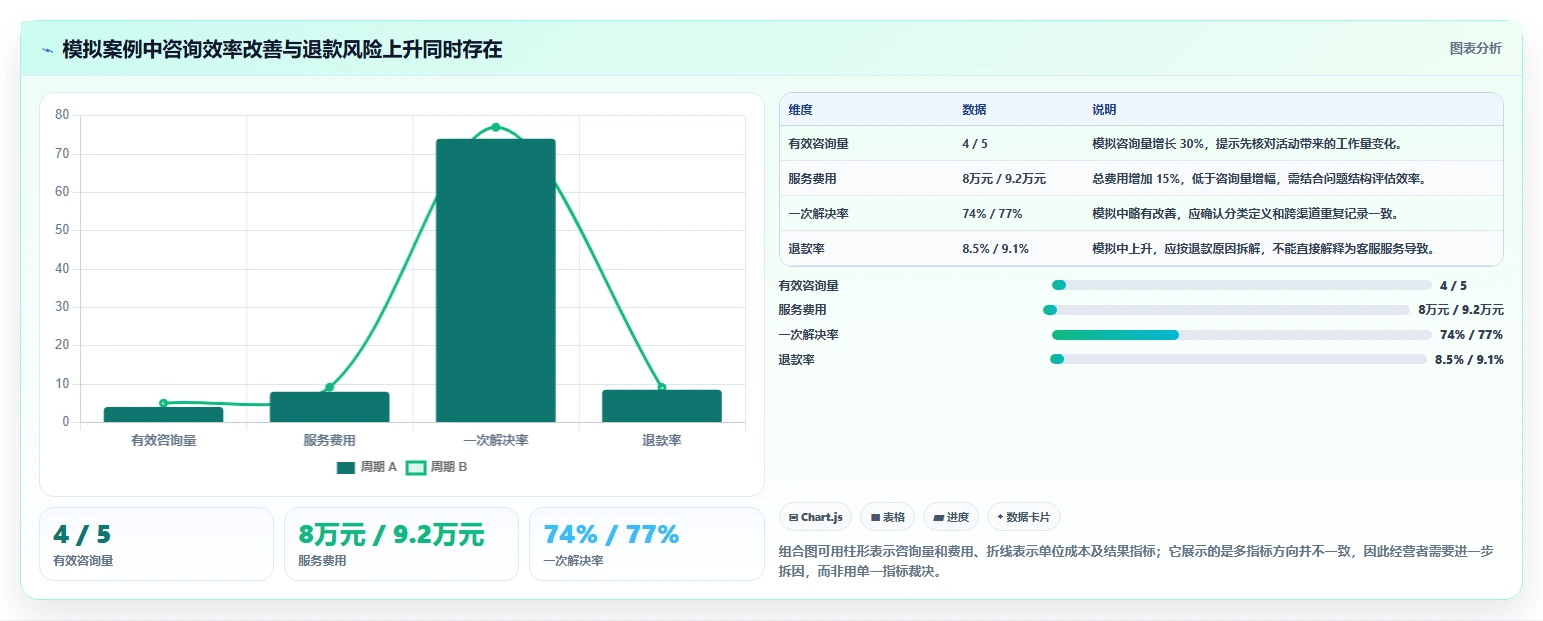Click the description starting 总费用增加 15%
Image resolution: width=1543 pixels, height=621 pixels.
pos(1259,178)
